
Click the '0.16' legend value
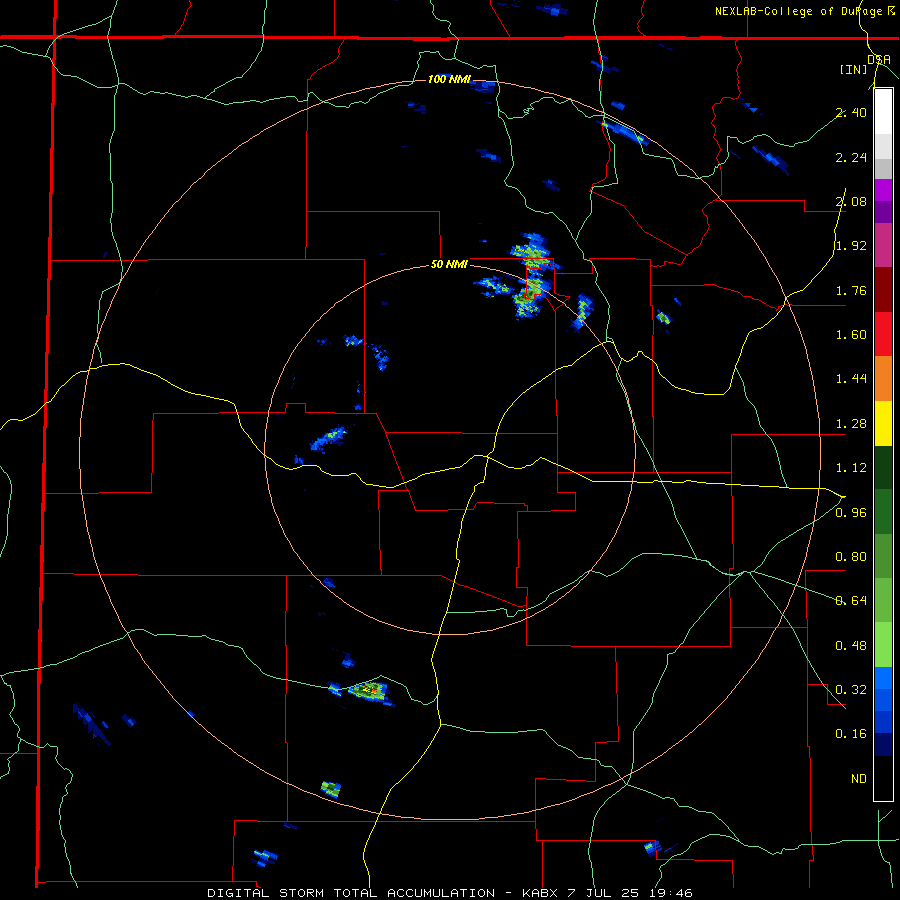(851, 734)
